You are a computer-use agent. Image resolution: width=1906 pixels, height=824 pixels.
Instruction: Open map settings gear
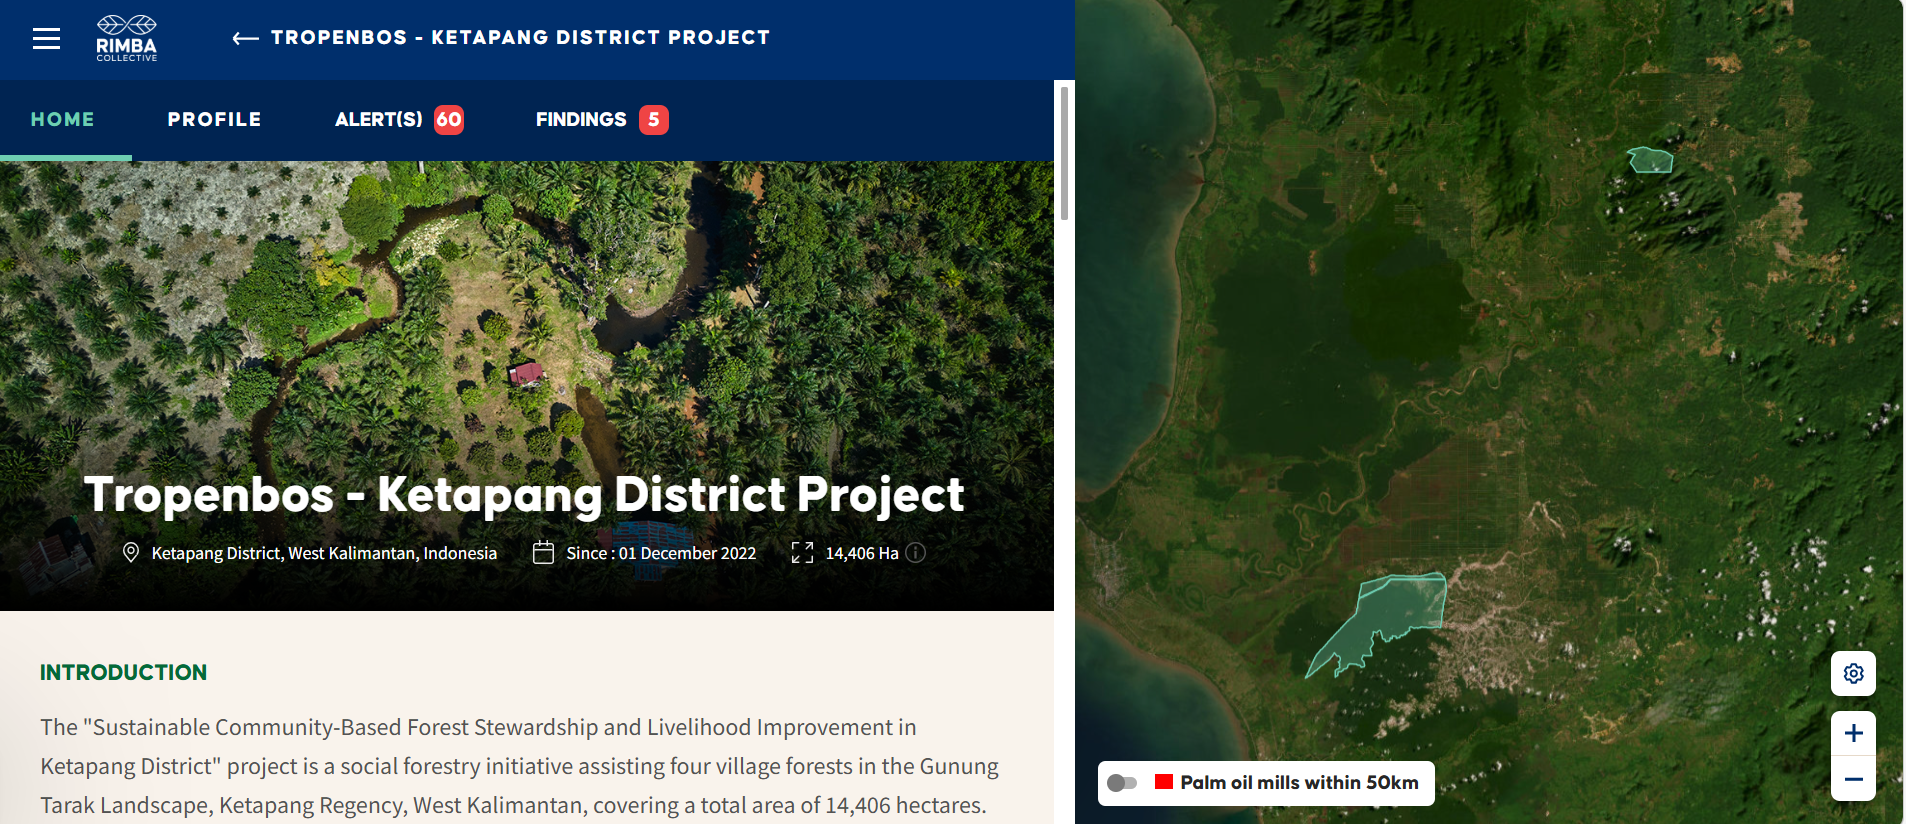click(1853, 673)
